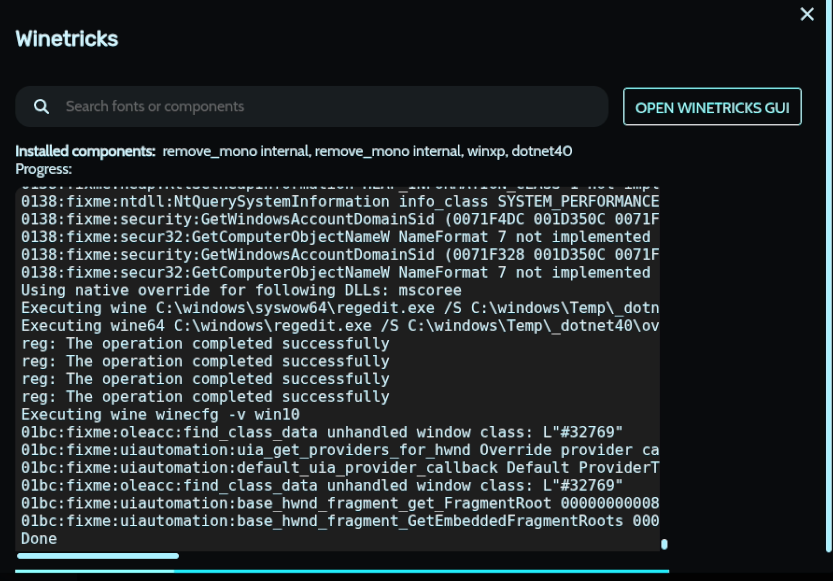Focus the Search fonts or components field
This screenshot has width=833, height=581.
tap(330, 106)
